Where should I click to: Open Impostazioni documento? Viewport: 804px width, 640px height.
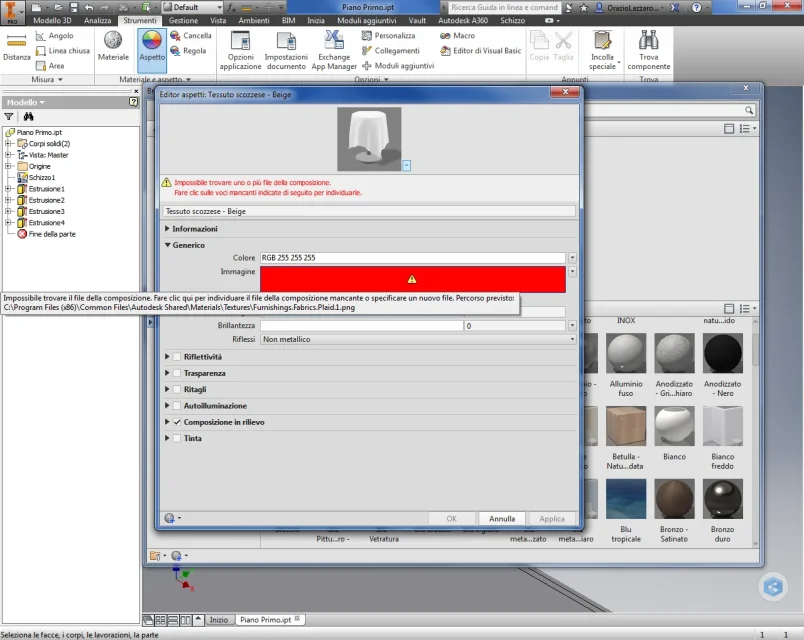click(286, 50)
